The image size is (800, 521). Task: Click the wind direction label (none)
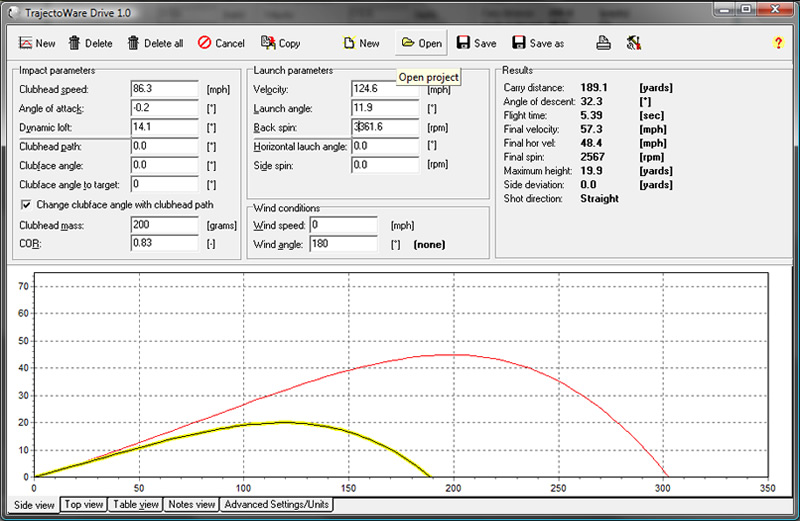429,244
